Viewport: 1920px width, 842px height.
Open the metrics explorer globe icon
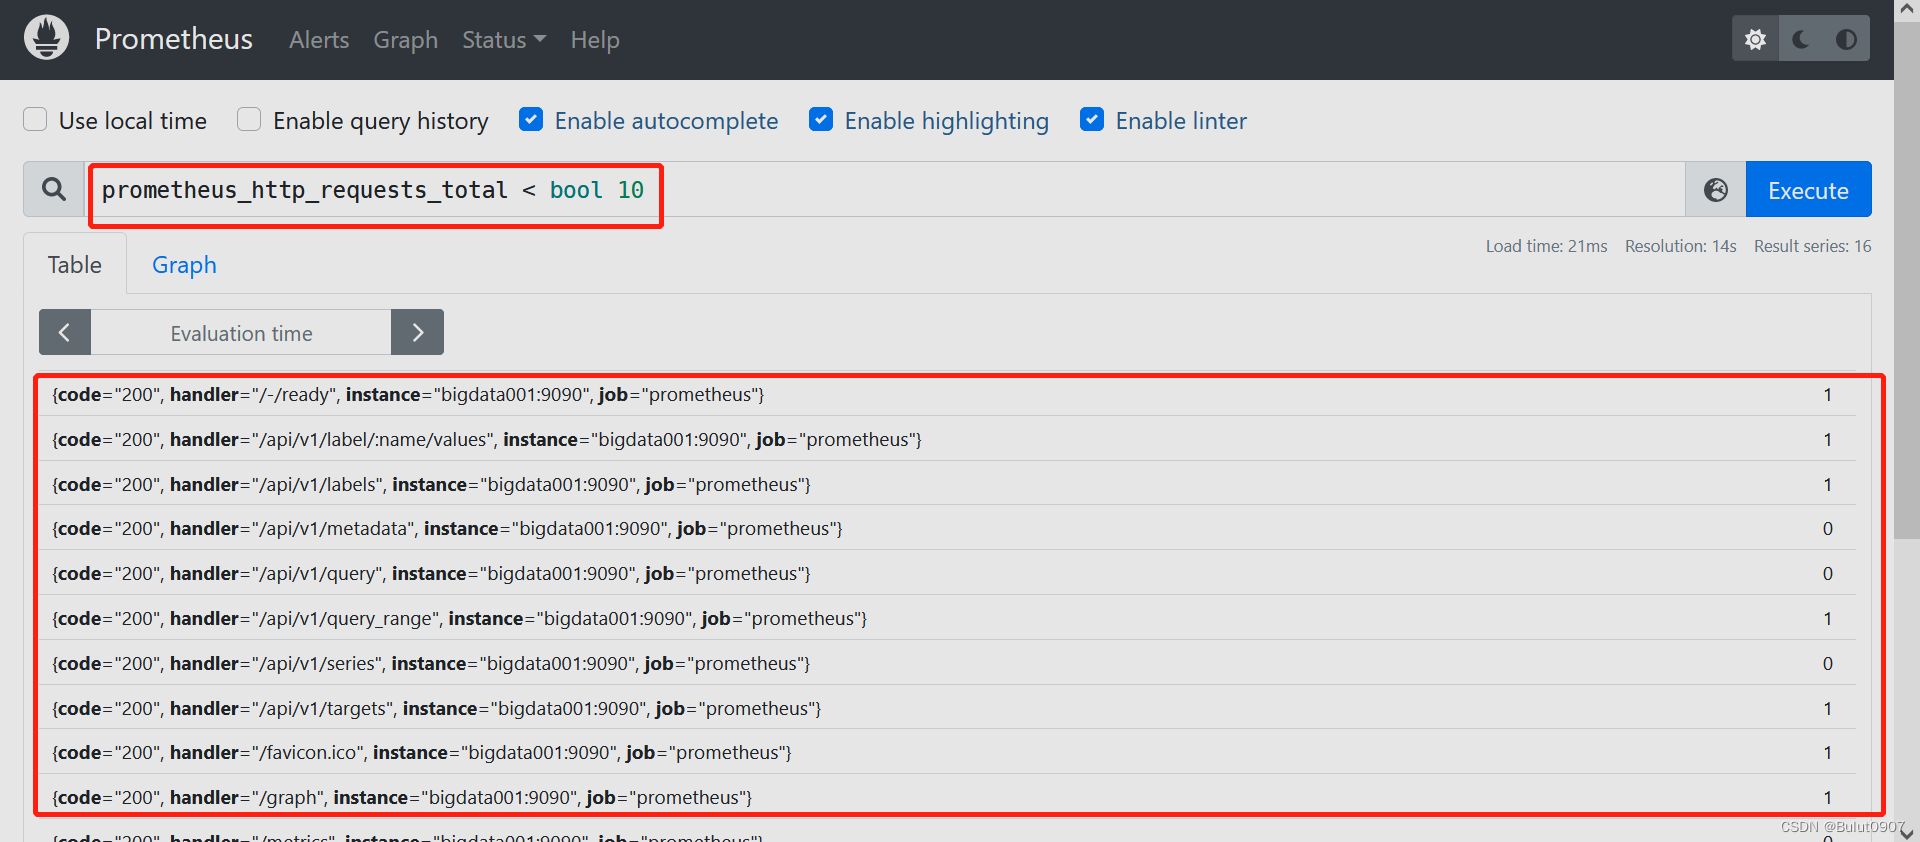pyautogui.click(x=1716, y=190)
